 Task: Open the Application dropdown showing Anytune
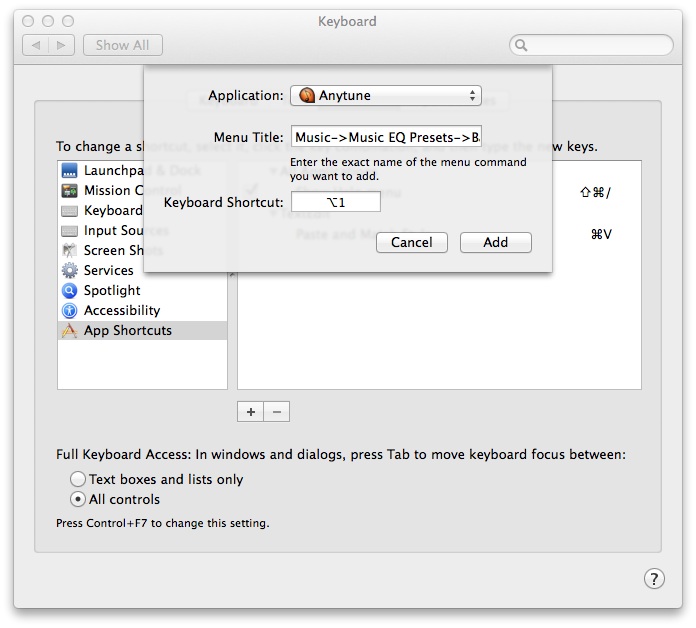386,95
